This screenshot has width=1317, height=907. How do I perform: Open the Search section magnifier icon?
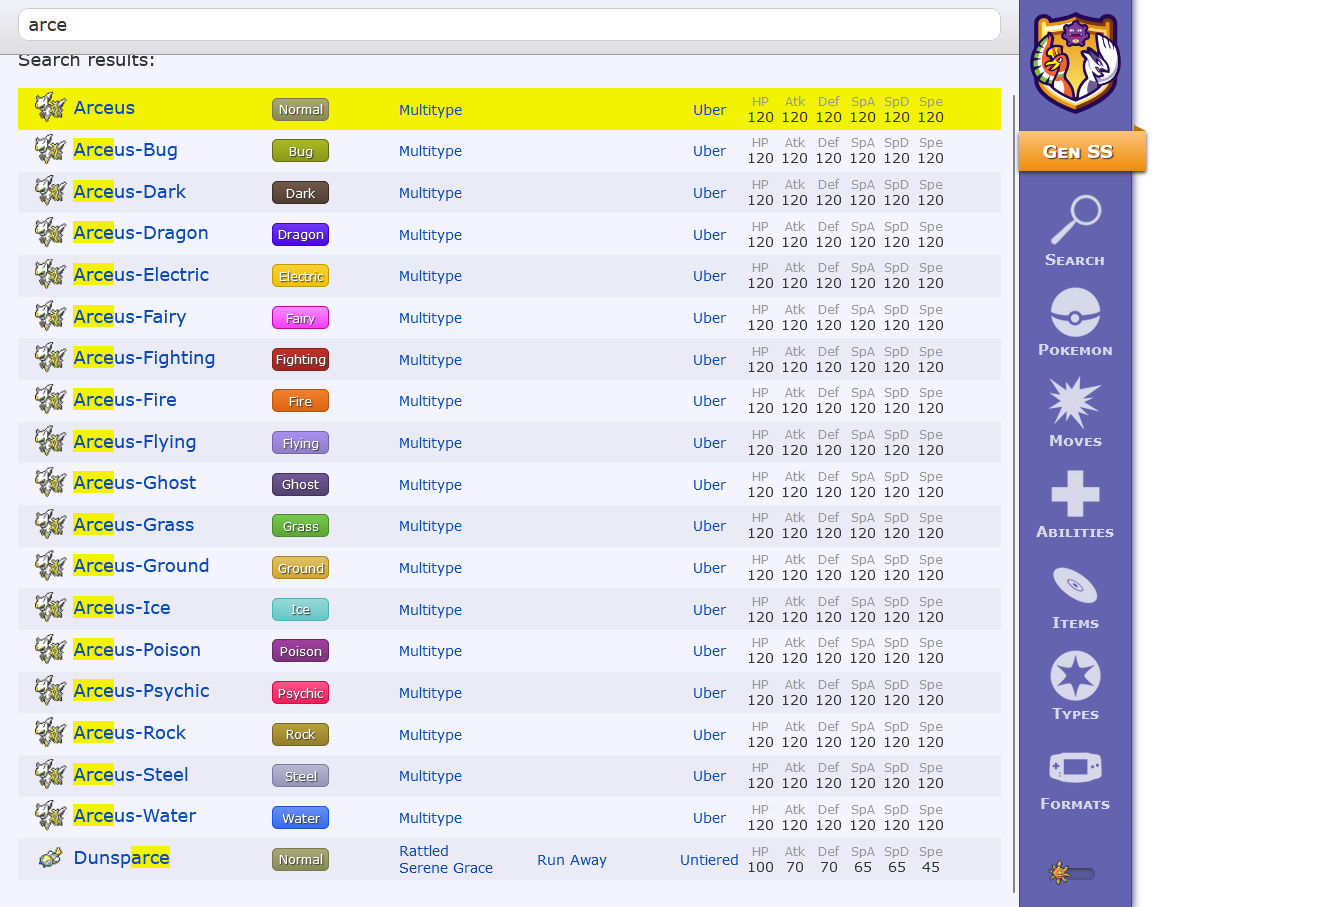1075,220
